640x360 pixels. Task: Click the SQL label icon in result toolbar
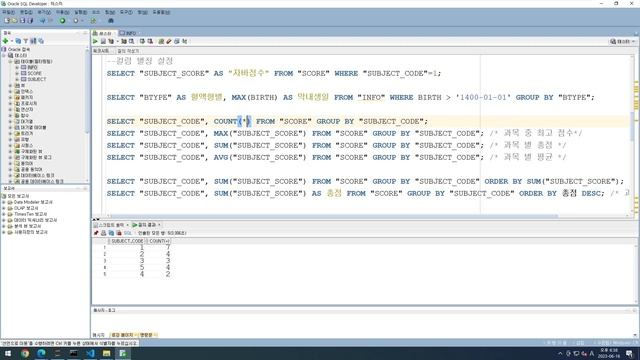(x=128, y=233)
